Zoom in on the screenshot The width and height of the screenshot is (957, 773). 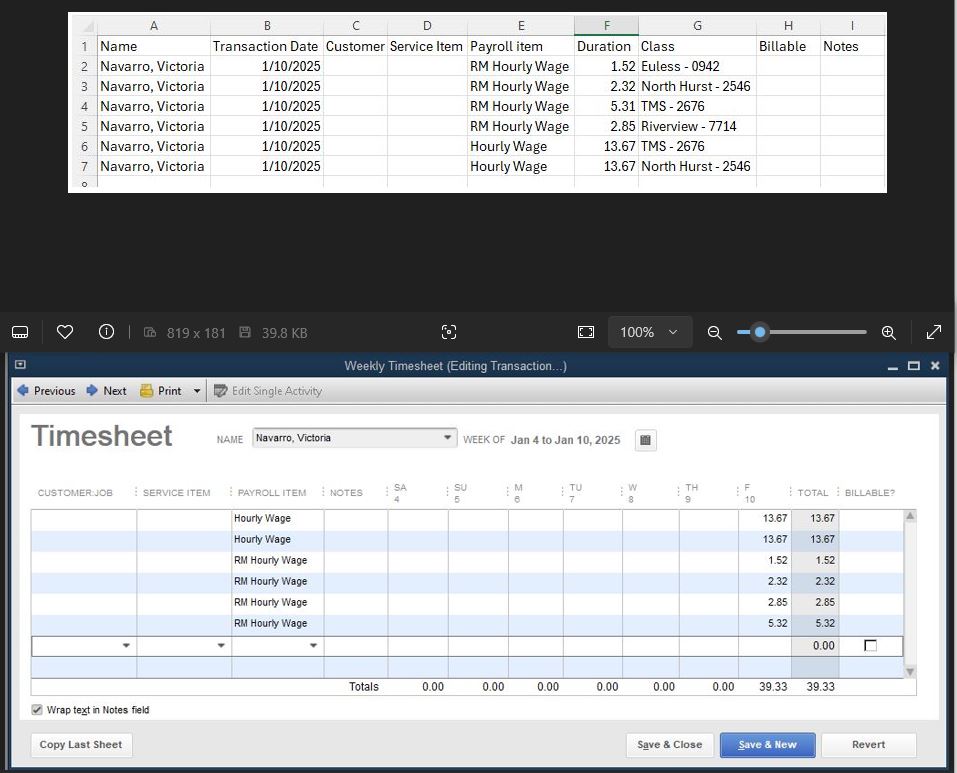888,331
